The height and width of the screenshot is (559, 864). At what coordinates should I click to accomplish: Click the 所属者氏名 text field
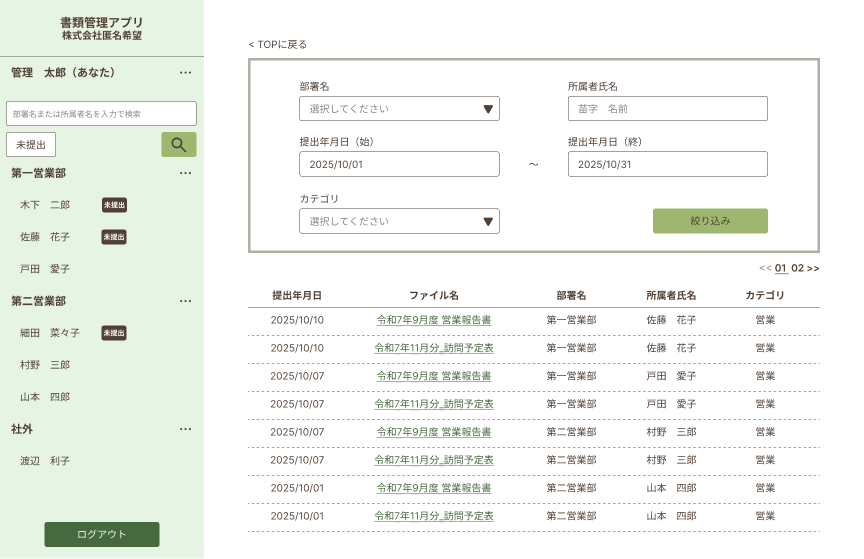pos(667,108)
